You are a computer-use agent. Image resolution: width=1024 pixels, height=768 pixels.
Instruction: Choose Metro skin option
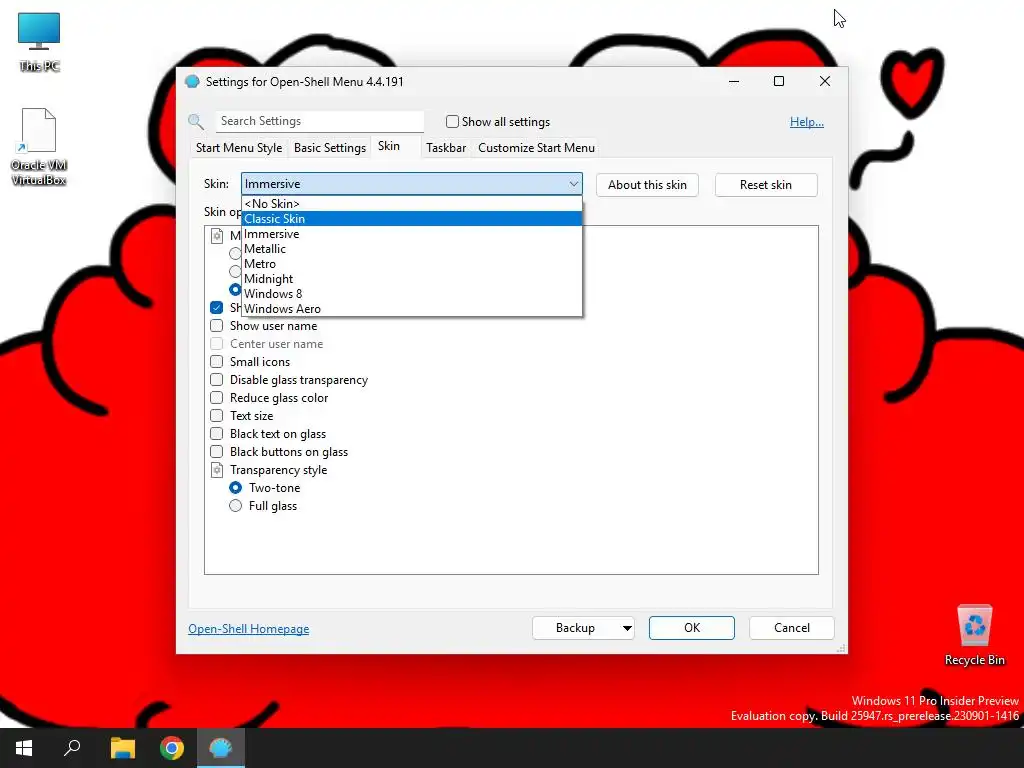(411, 264)
